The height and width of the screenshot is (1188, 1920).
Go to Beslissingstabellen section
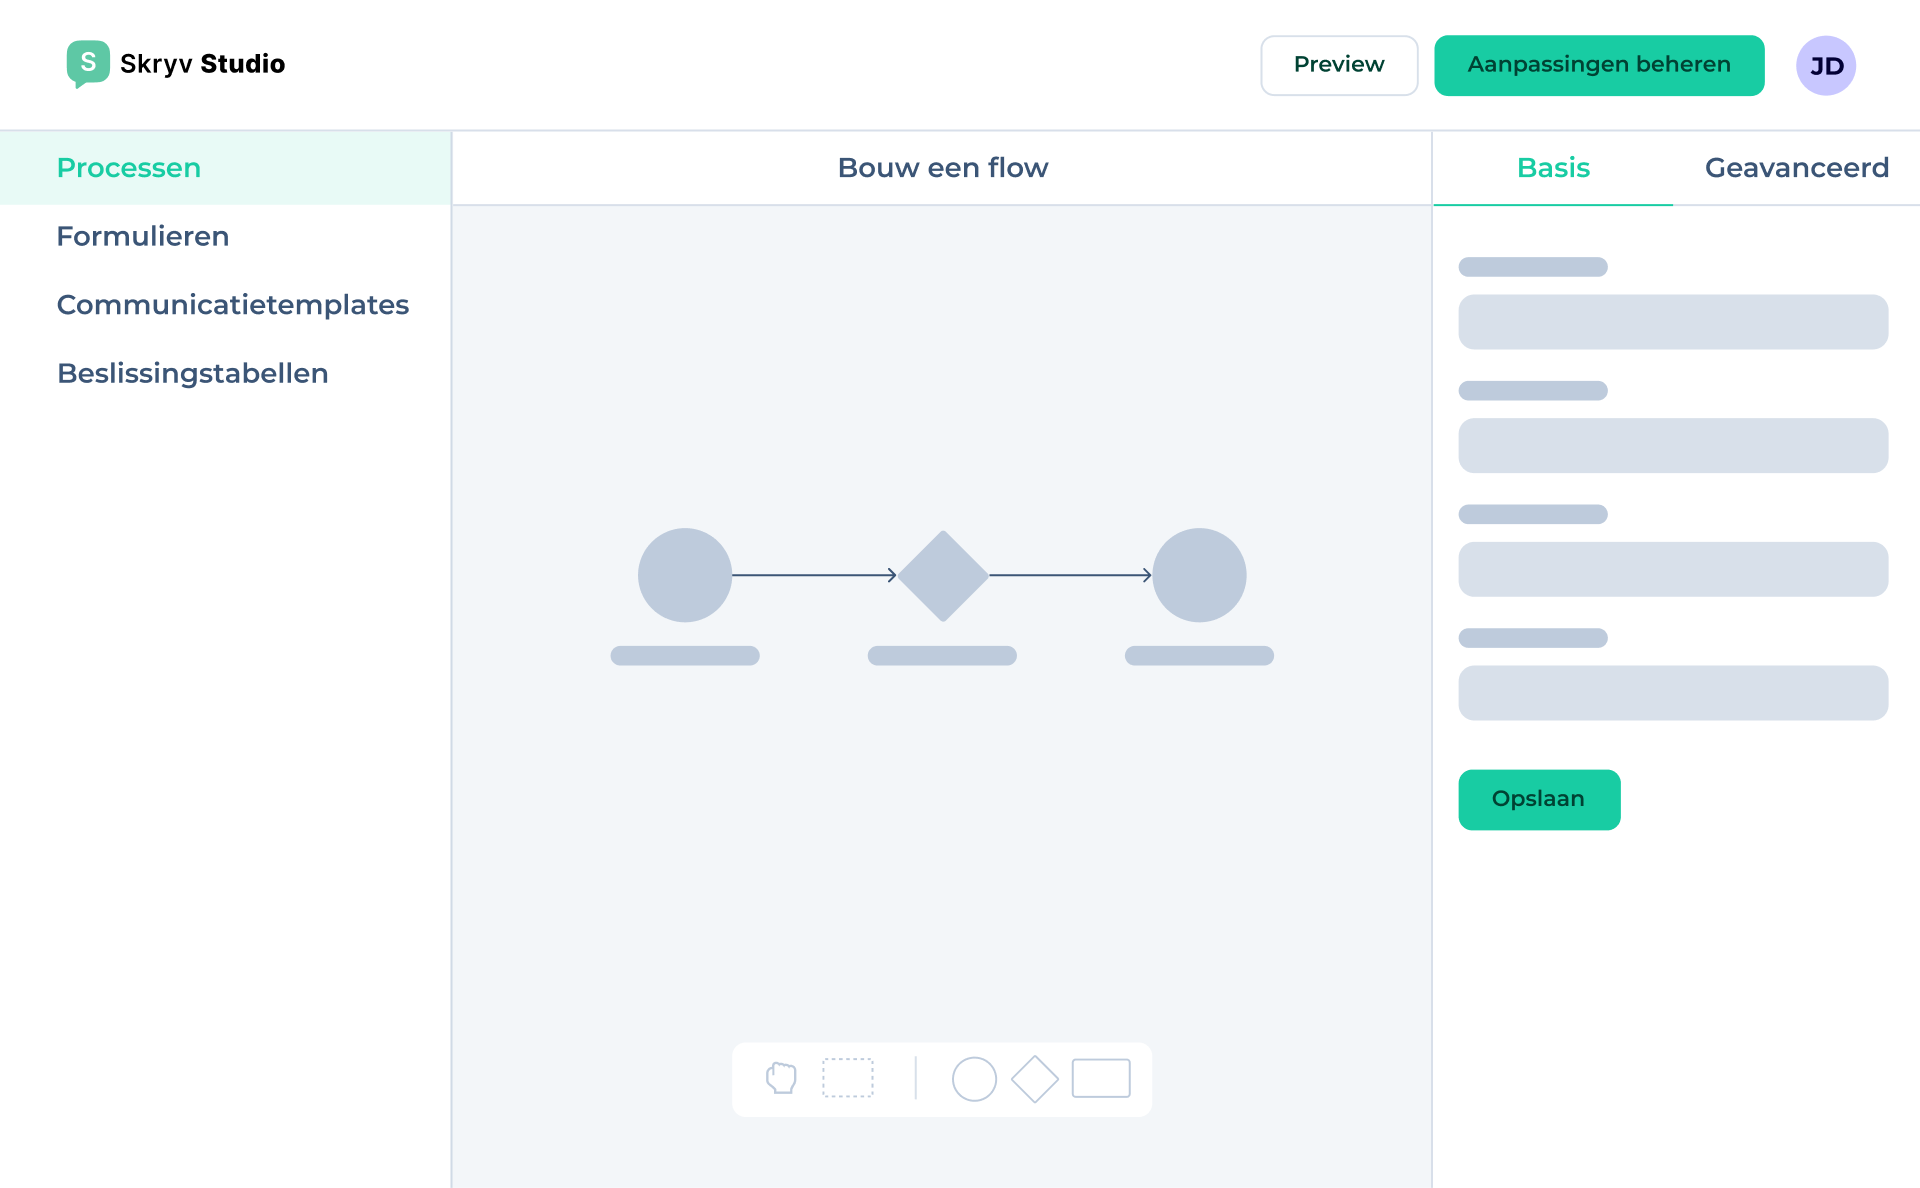tap(193, 373)
